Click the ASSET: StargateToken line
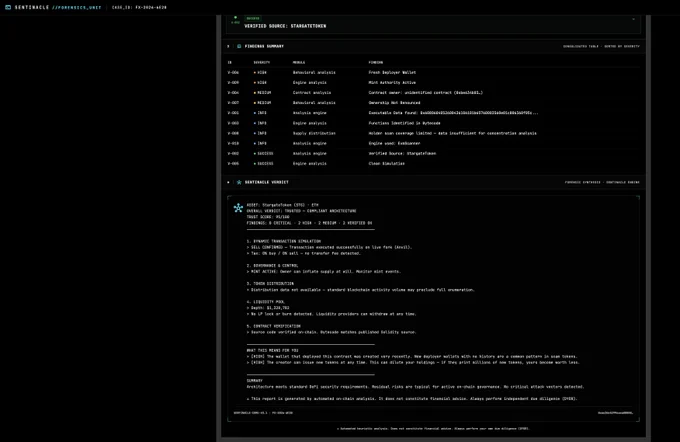The height and width of the screenshot is (442, 680). [x=282, y=205]
